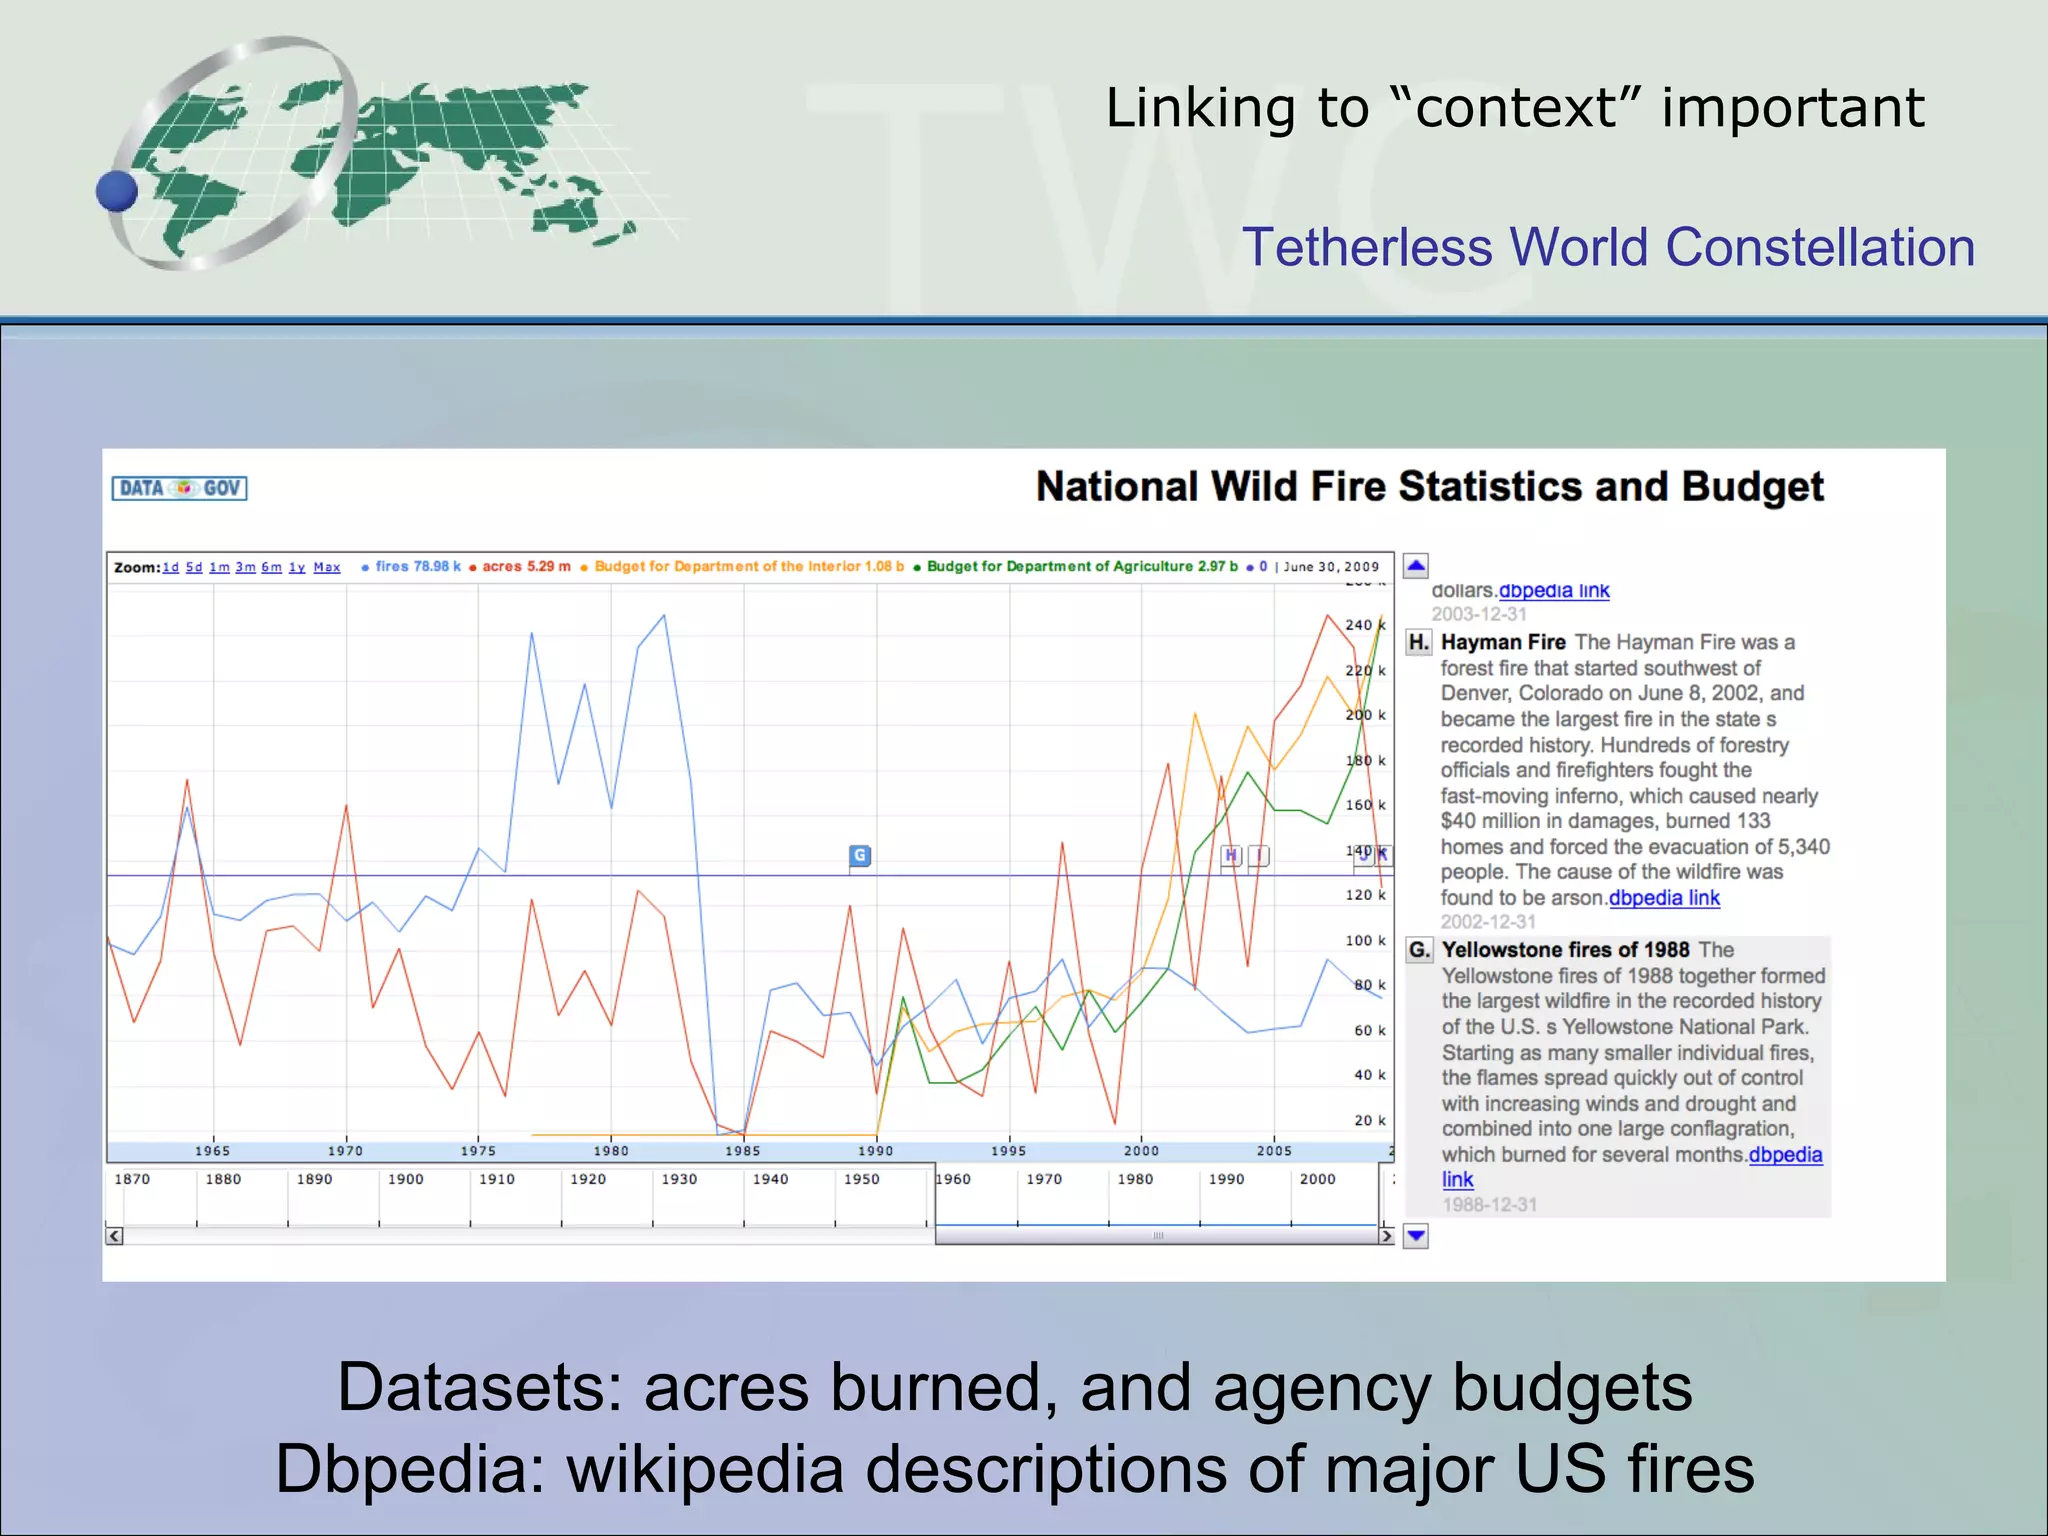
Task: Click the H annotation flag on the chart
Action: pyautogui.click(x=1231, y=855)
